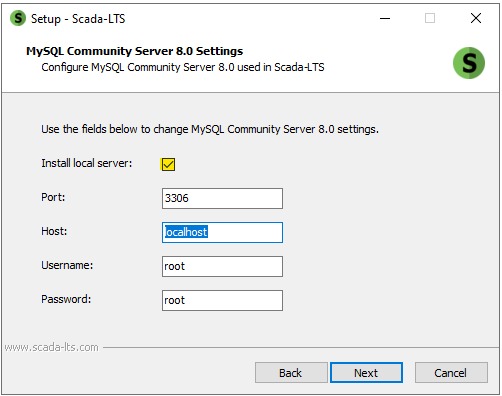The width and height of the screenshot is (502, 396).
Task: Toggle the Install local server checkbox
Action: tap(168, 164)
